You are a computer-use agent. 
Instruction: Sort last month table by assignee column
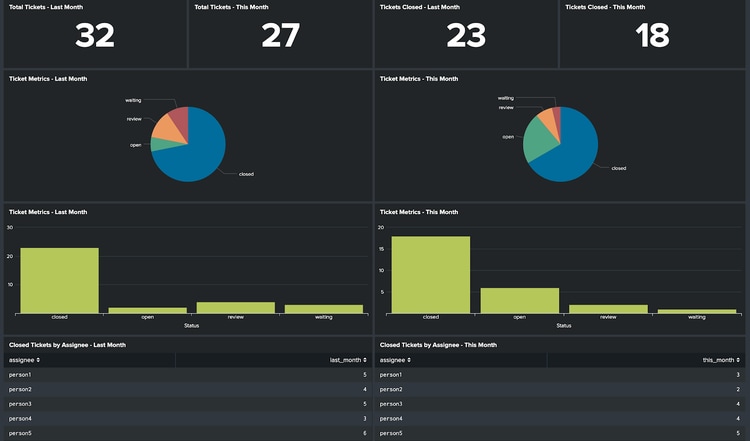24,359
